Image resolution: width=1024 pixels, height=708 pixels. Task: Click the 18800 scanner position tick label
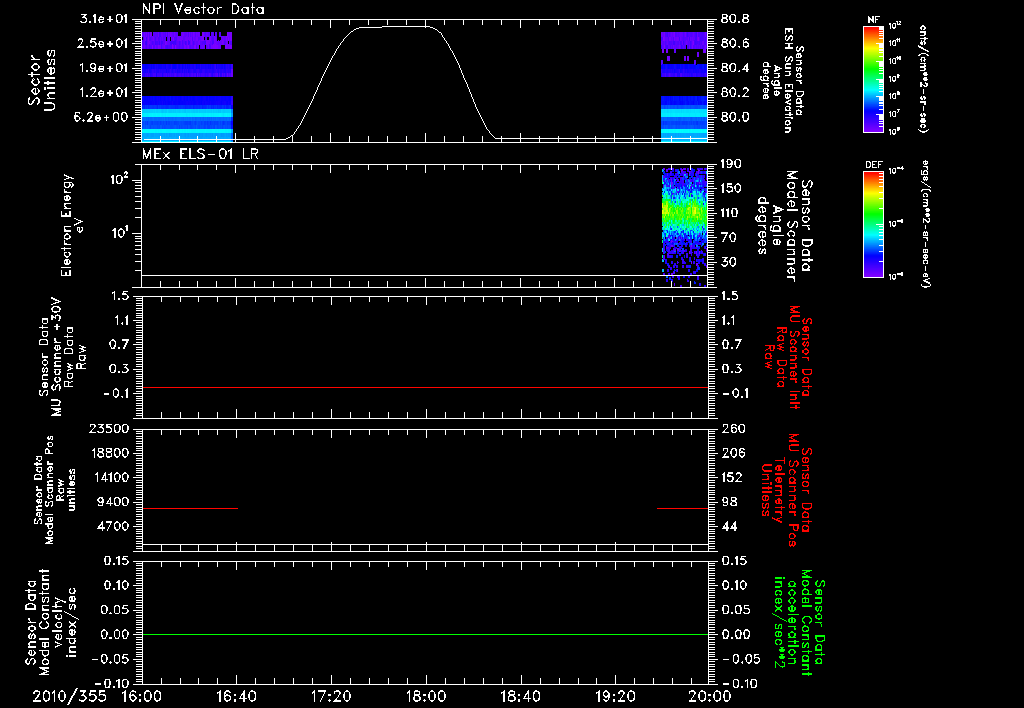pyautogui.click(x=109, y=453)
